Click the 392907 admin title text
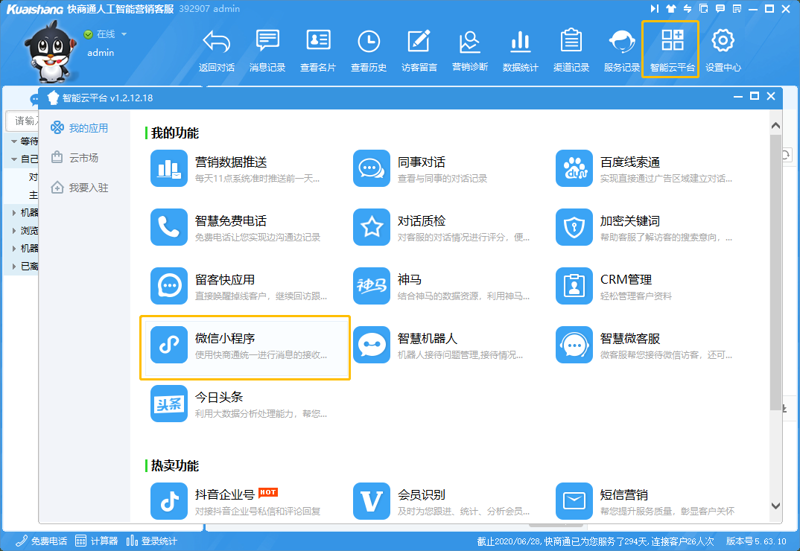This screenshot has height=551, width=800. pyautogui.click(x=209, y=9)
